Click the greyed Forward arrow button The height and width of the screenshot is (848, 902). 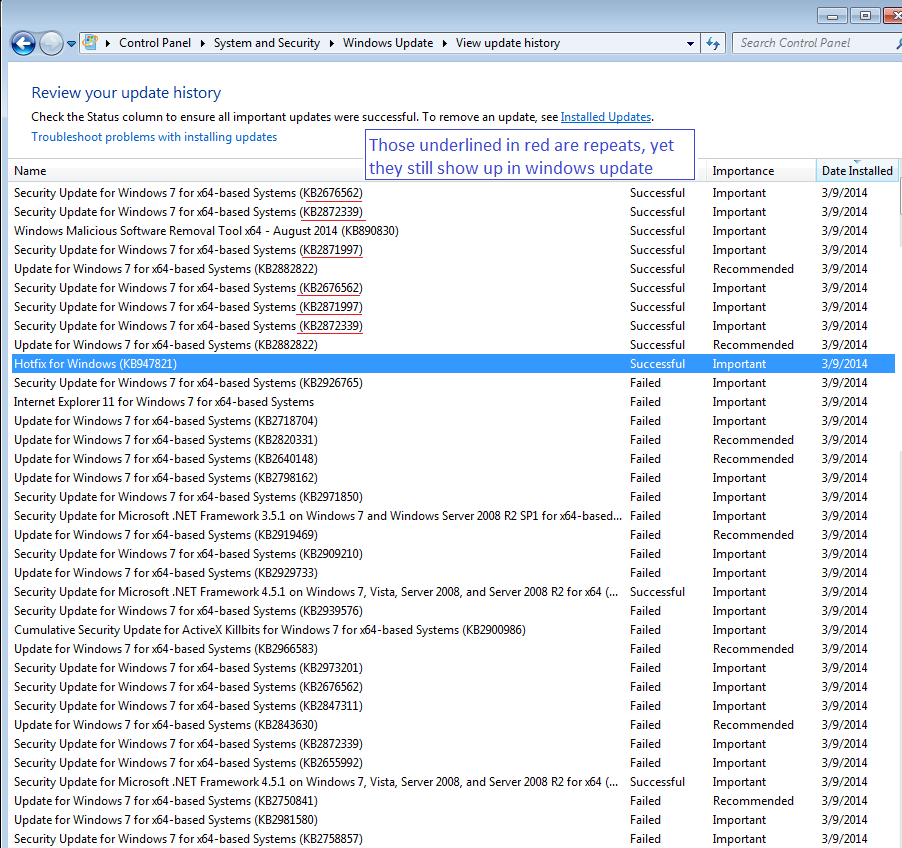(51, 43)
